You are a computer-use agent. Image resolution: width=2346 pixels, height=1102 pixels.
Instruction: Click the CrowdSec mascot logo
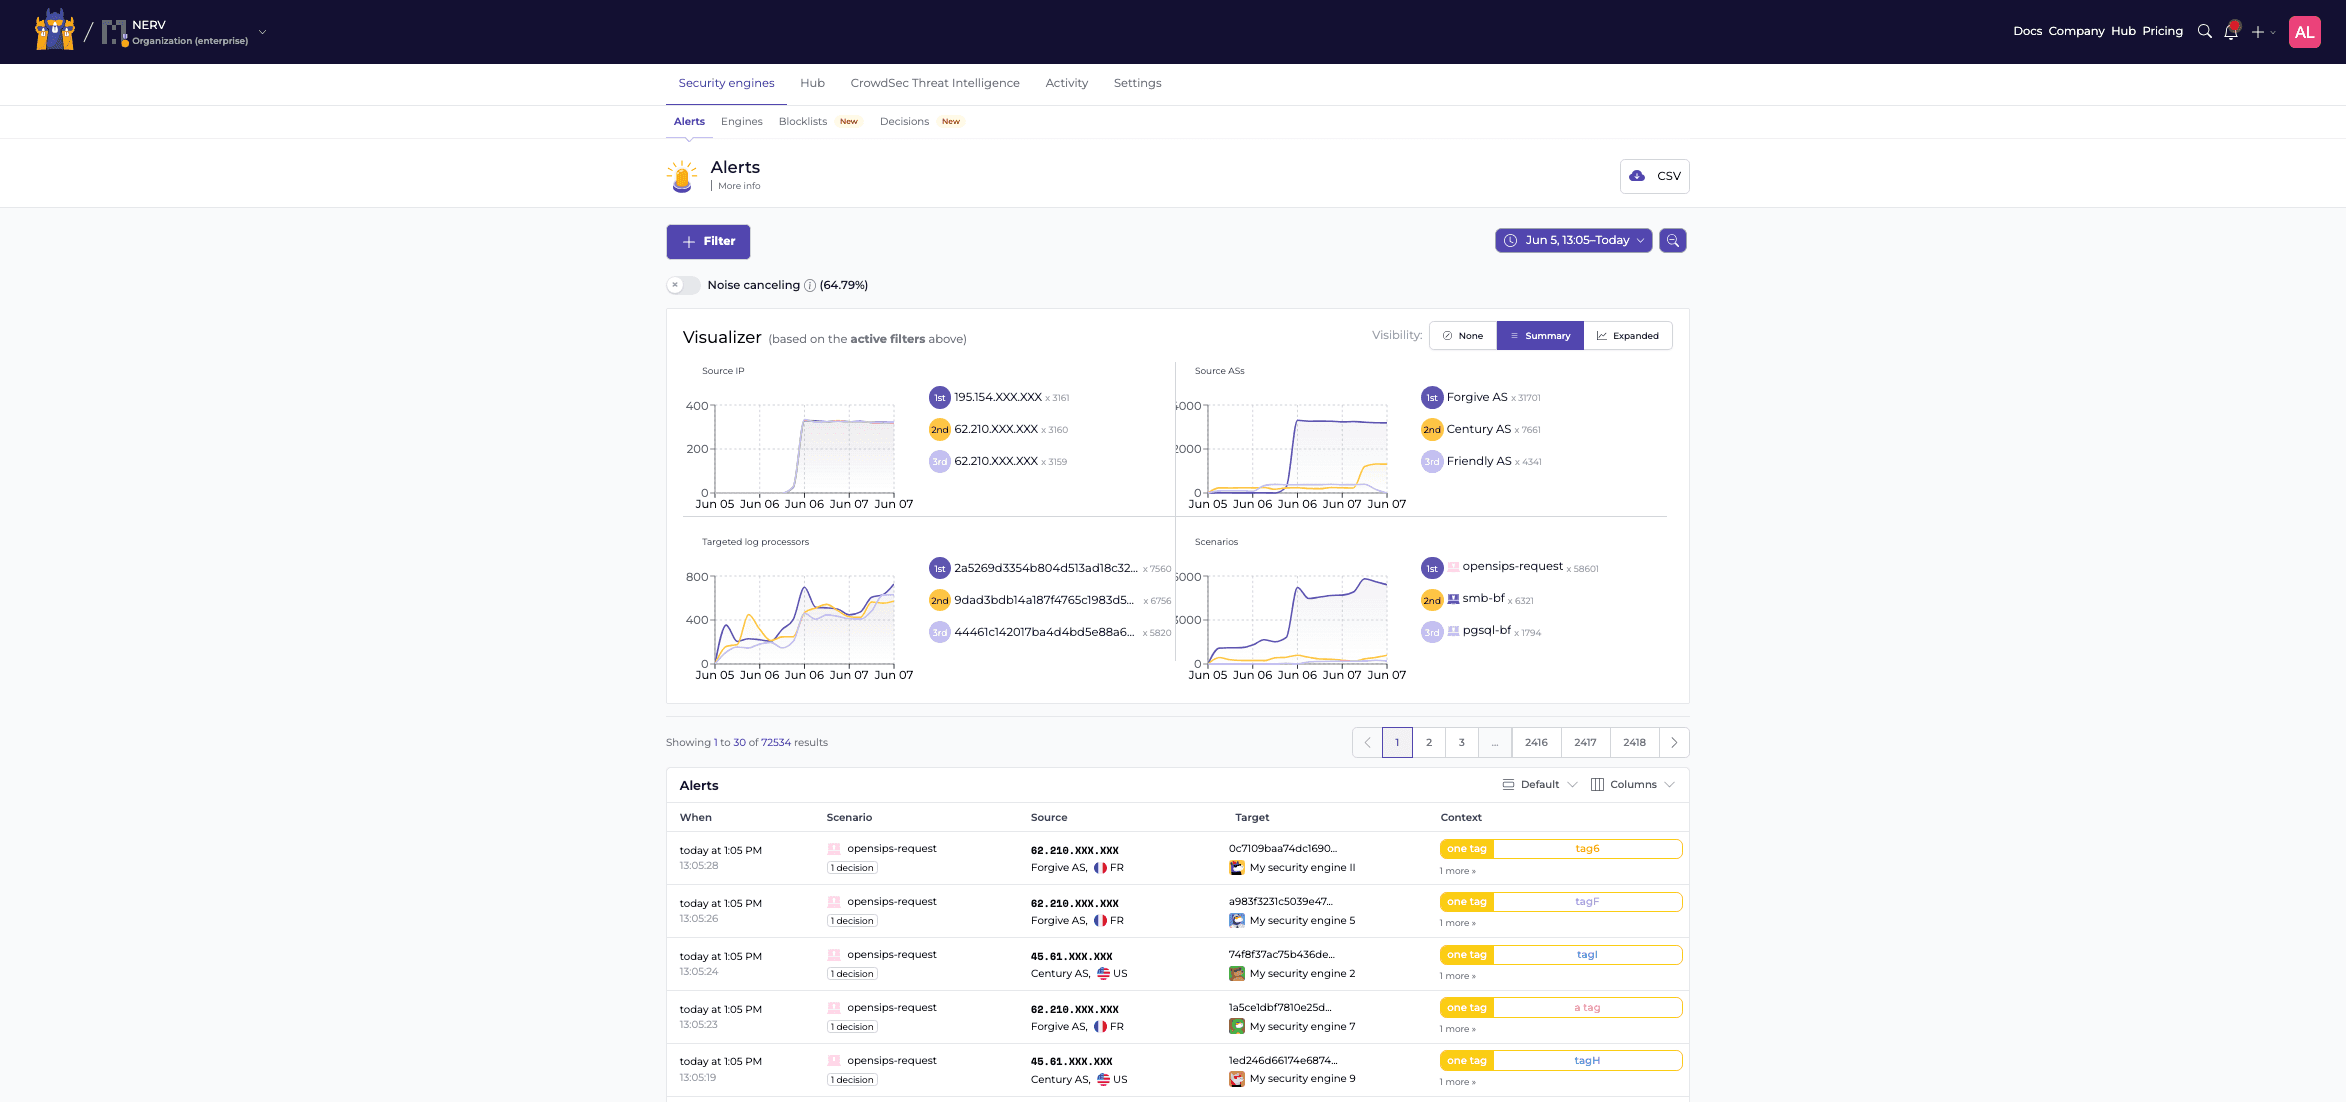pyautogui.click(x=55, y=31)
